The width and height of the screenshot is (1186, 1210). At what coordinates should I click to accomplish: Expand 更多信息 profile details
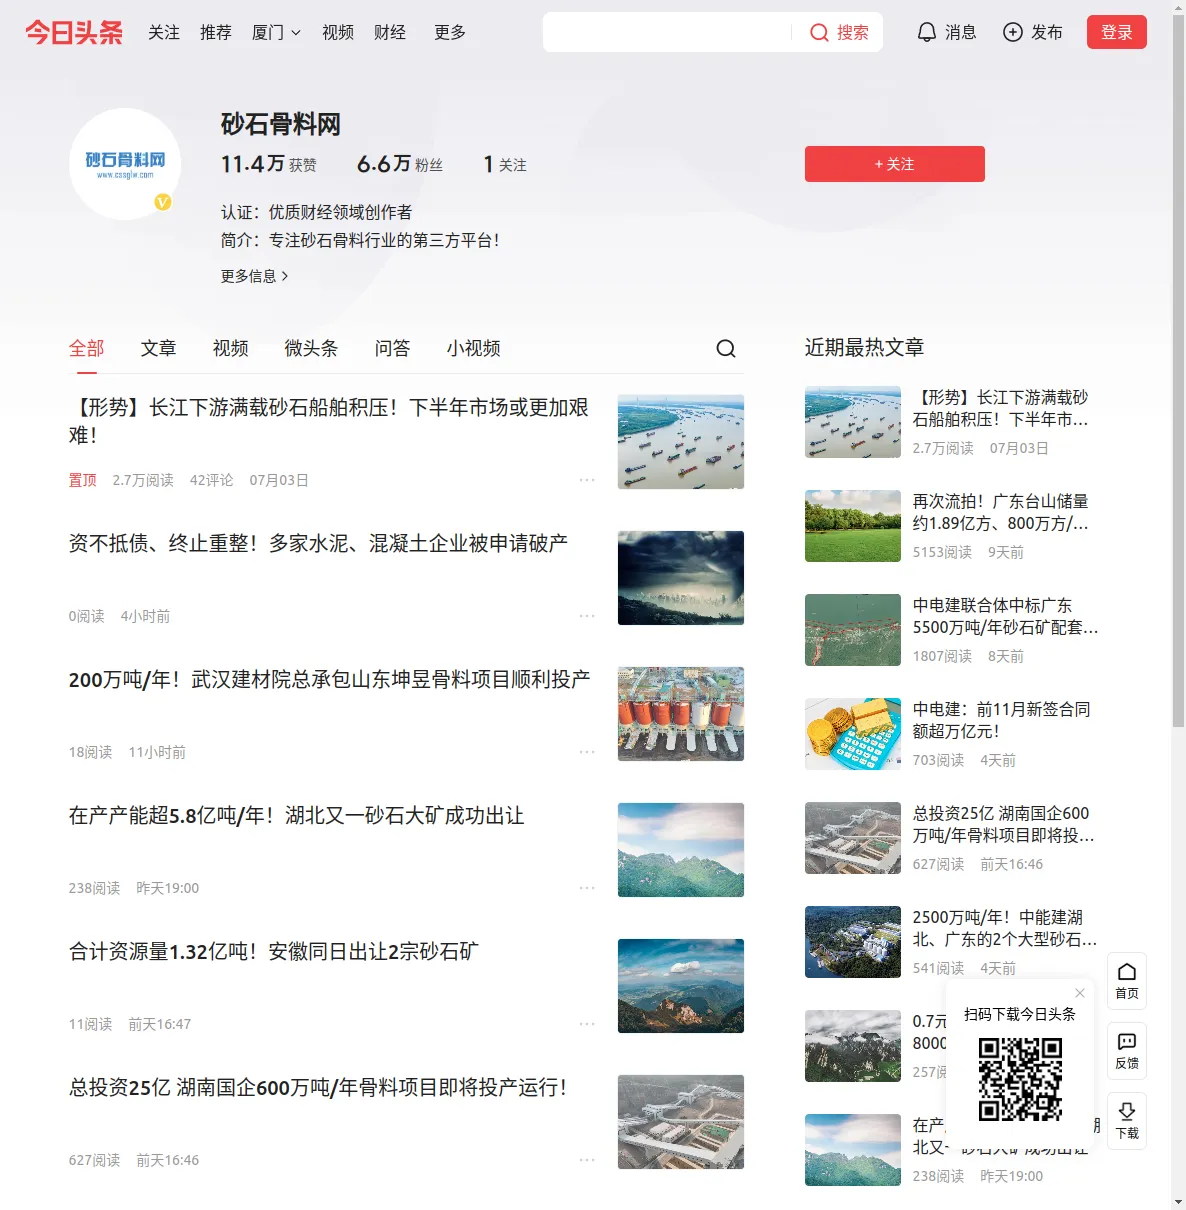[x=255, y=276]
